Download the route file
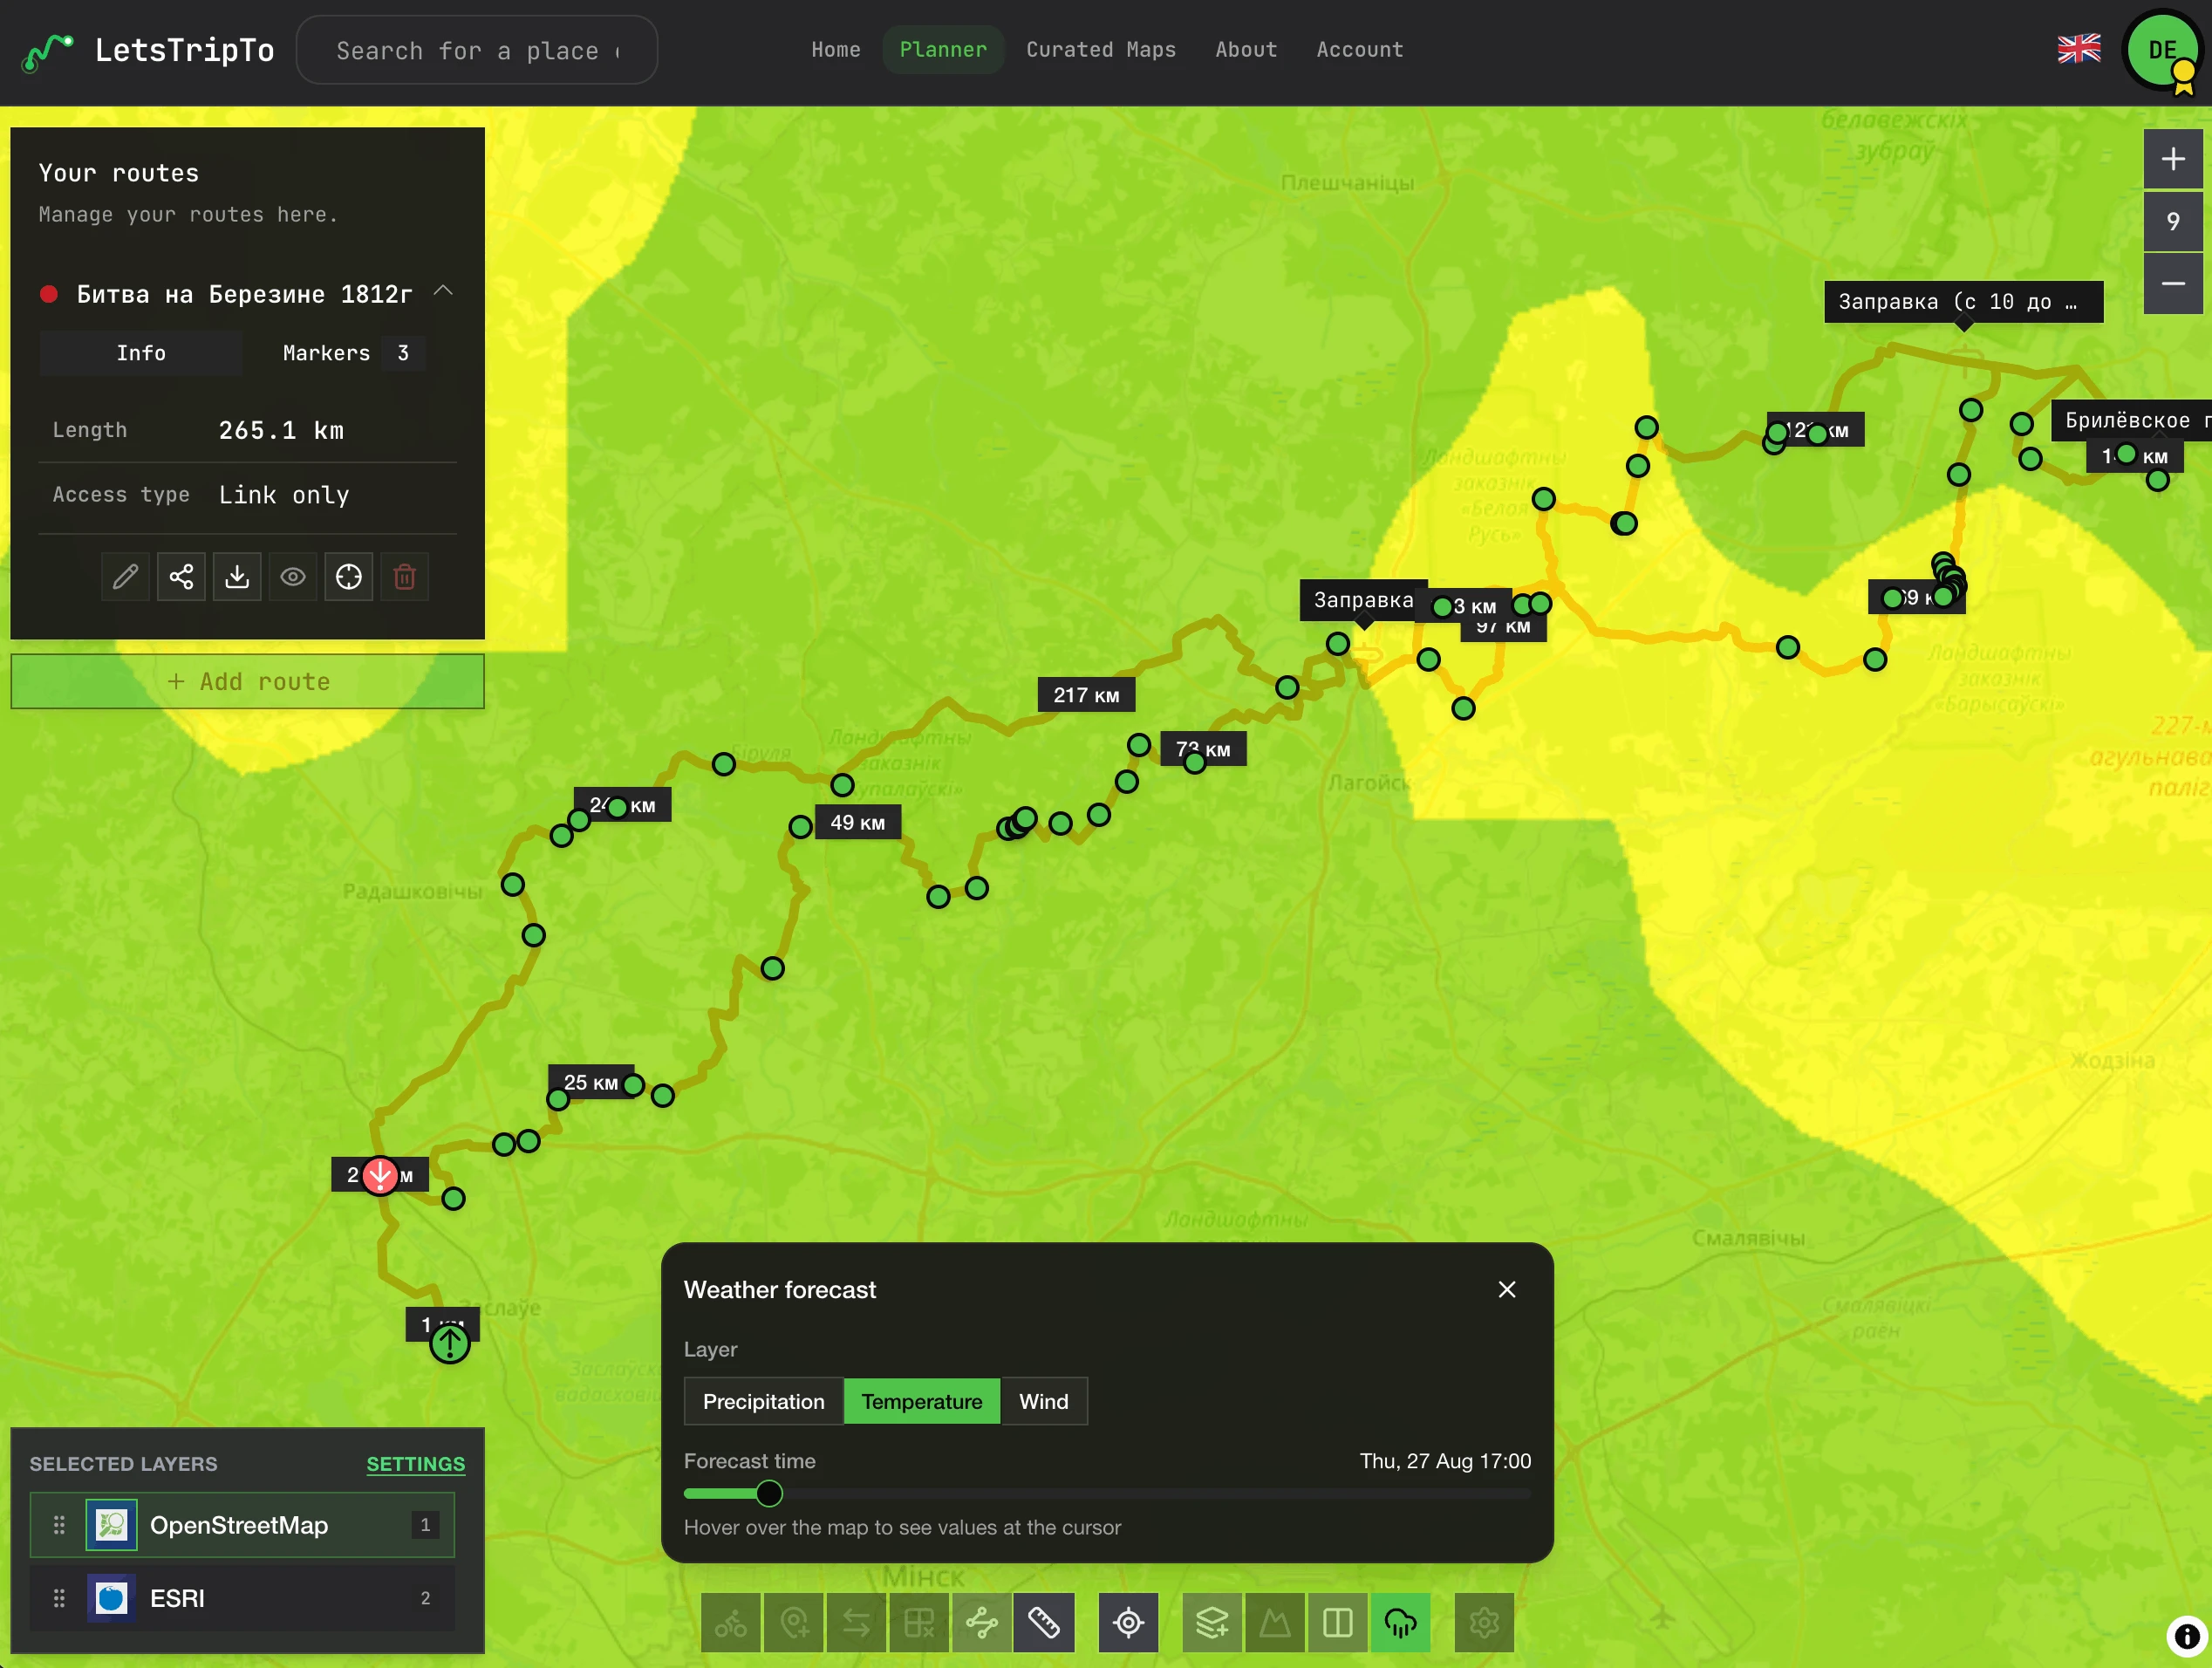Viewport: 2212px width, 1668px height. coord(237,577)
